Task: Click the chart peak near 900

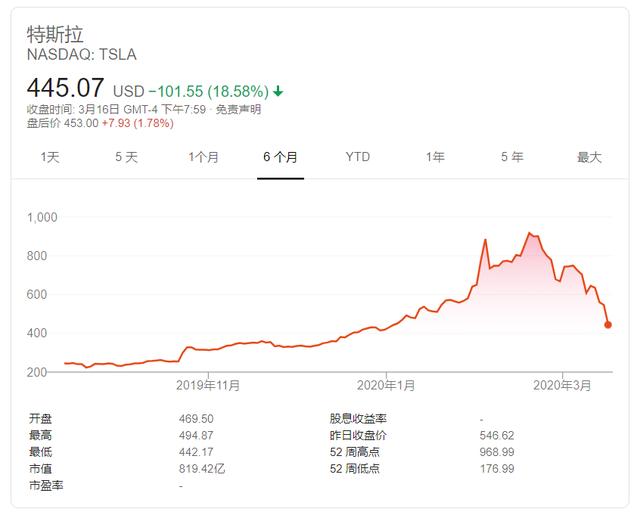Action: tap(529, 233)
